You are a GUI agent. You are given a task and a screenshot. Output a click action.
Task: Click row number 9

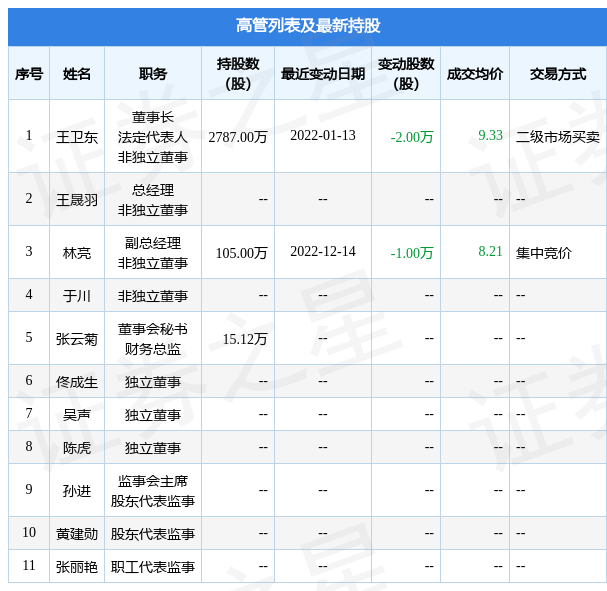(x=29, y=489)
